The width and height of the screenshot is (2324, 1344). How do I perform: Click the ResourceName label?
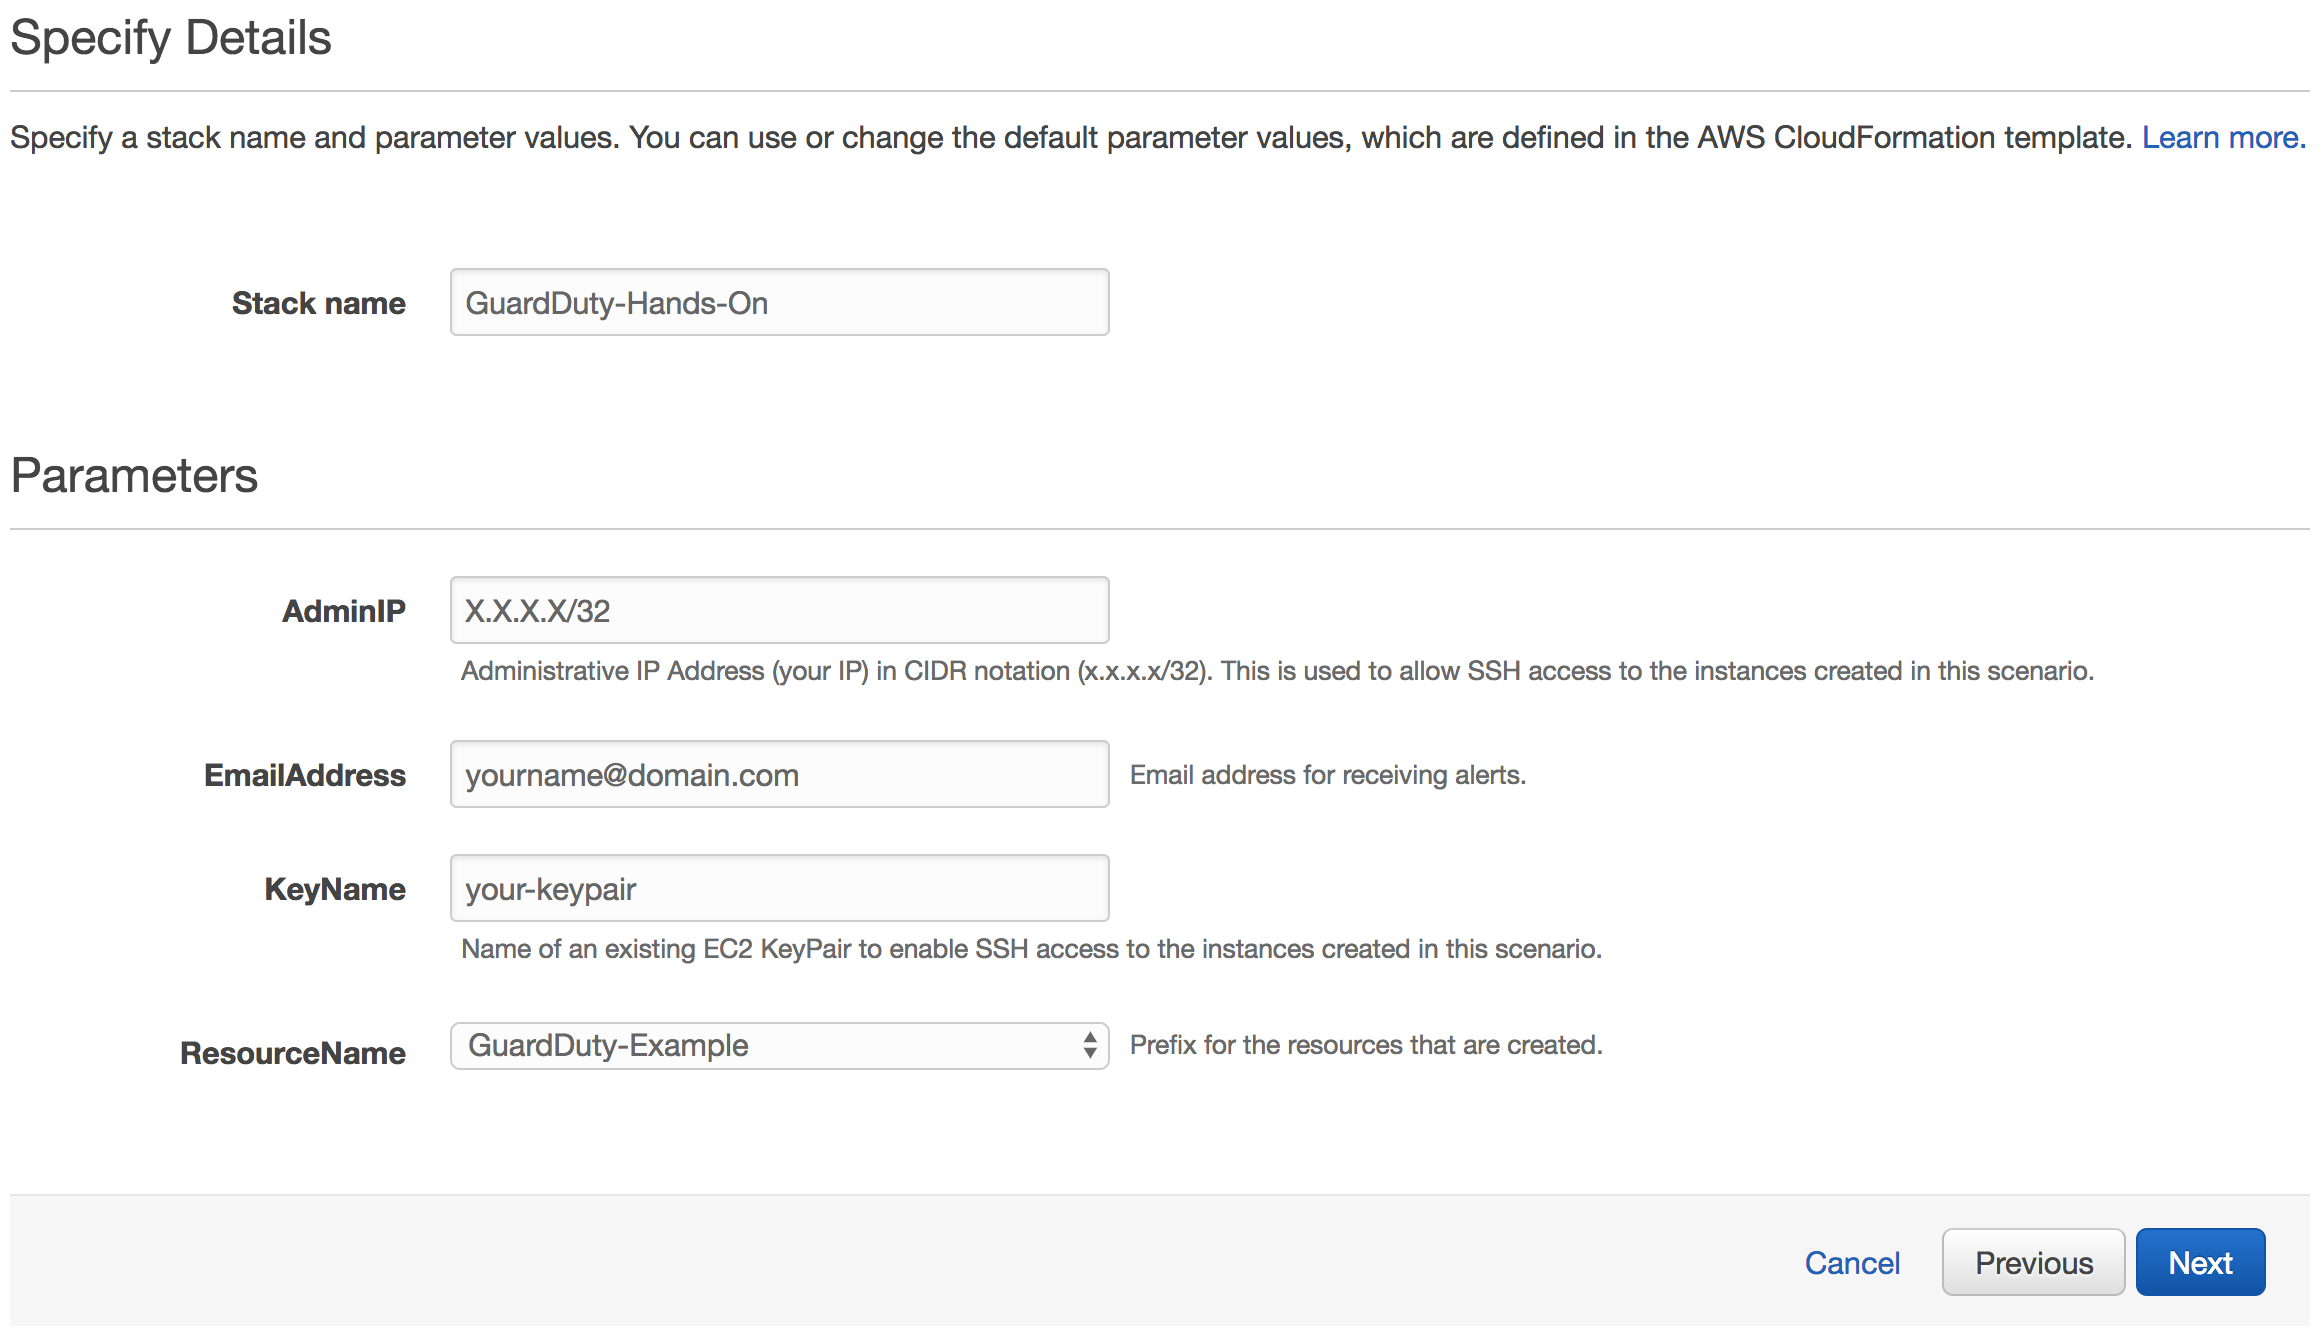tap(293, 1053)
